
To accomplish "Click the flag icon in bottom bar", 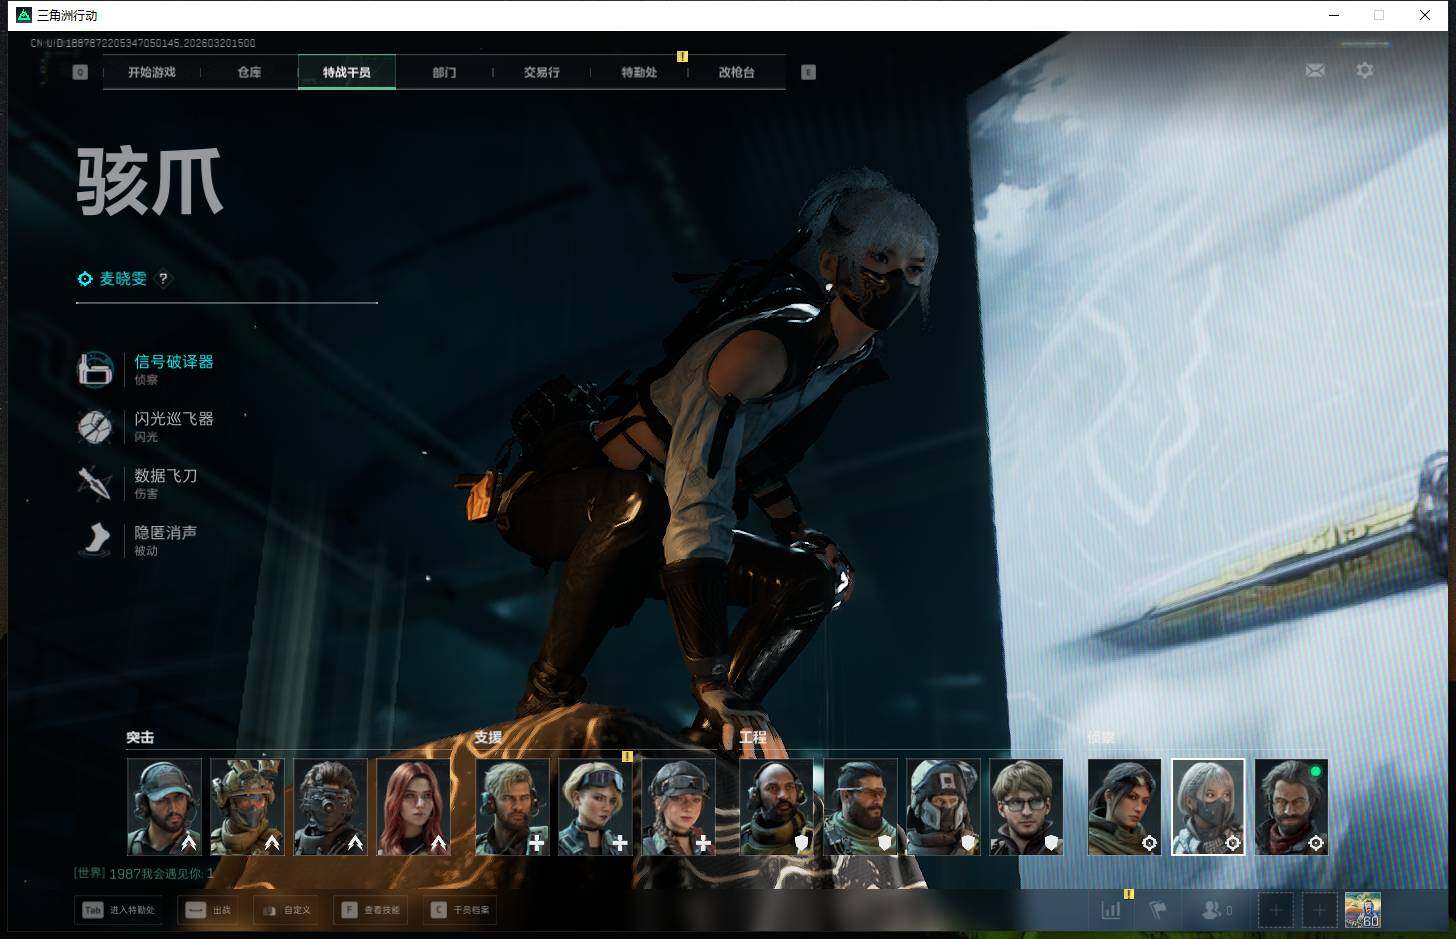I will pyautogui.click(x=1158, y=910).
